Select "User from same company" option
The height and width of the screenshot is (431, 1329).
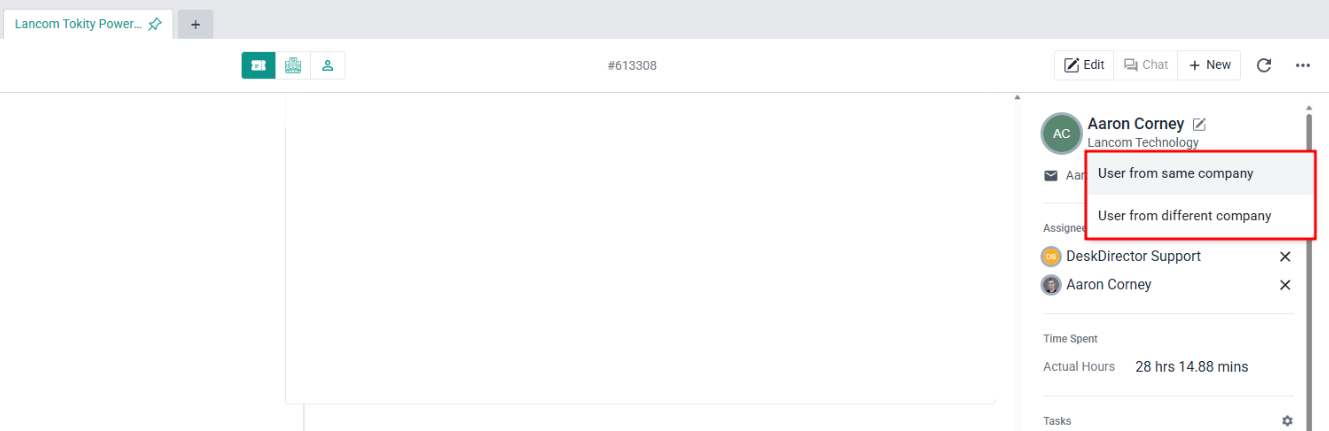tap(1175, 173)
